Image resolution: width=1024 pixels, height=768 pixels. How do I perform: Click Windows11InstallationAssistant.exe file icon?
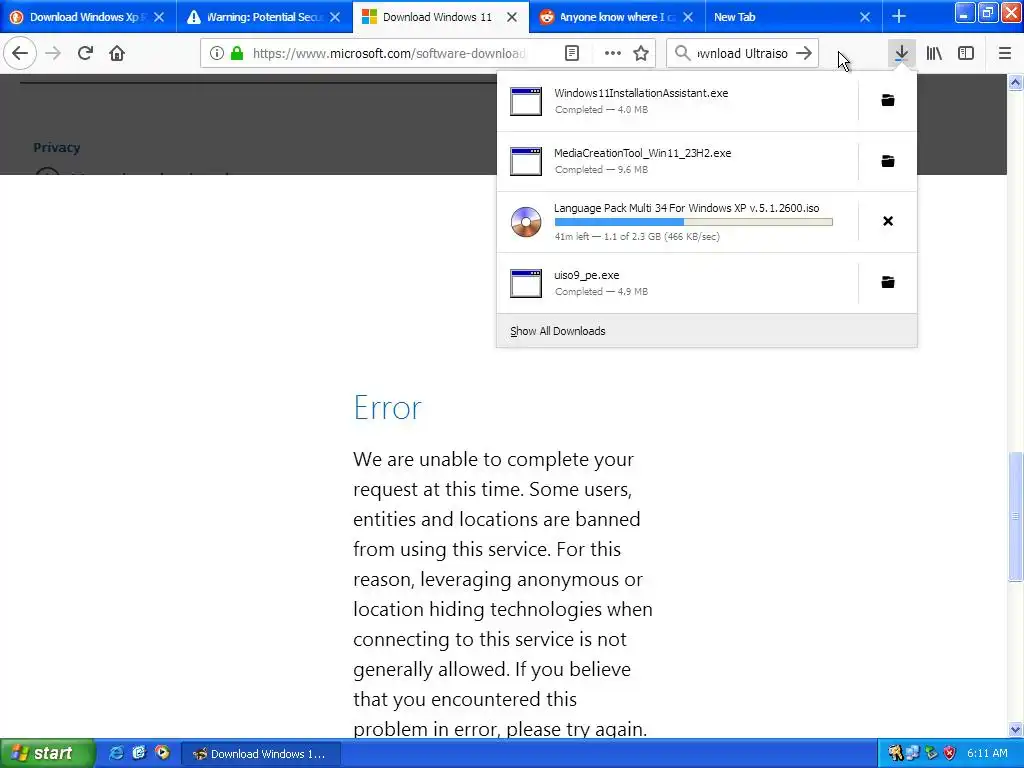point(526,101)
